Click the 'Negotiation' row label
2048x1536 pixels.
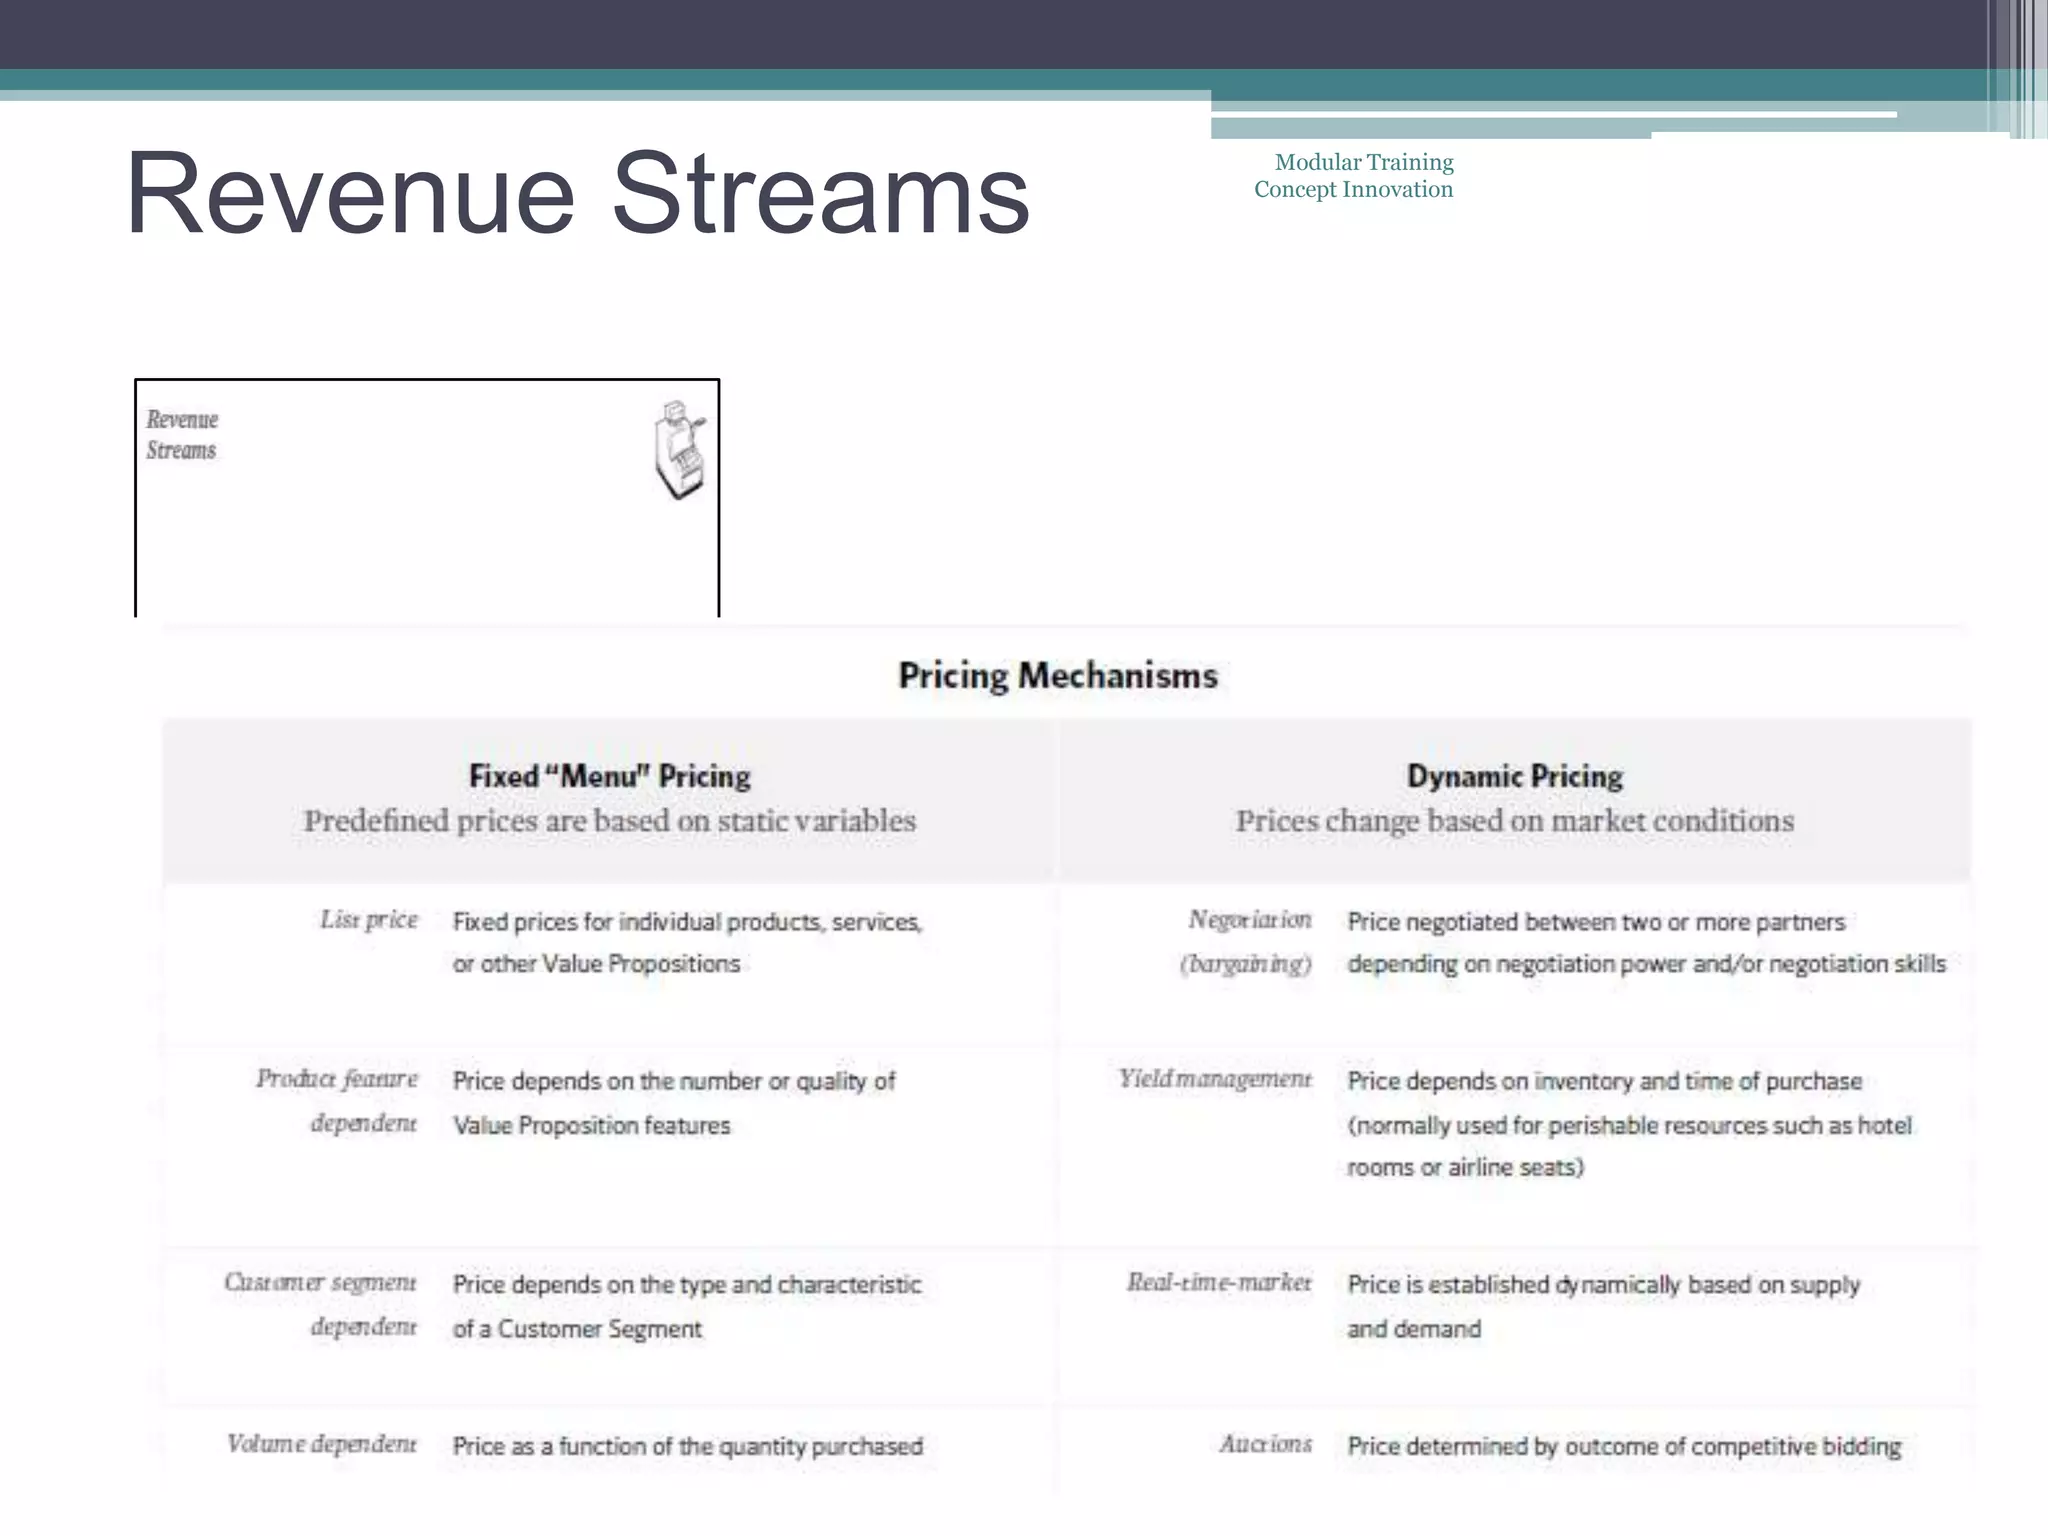point(1250,920)
